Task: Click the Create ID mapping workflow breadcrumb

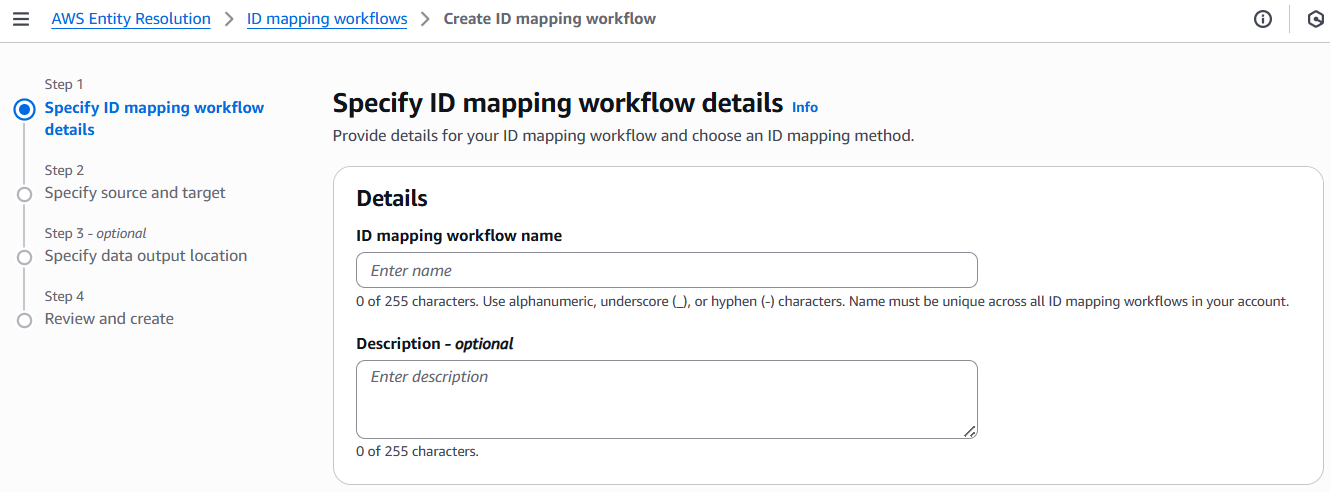Action: pyautogui.click(x=549, y=19)
